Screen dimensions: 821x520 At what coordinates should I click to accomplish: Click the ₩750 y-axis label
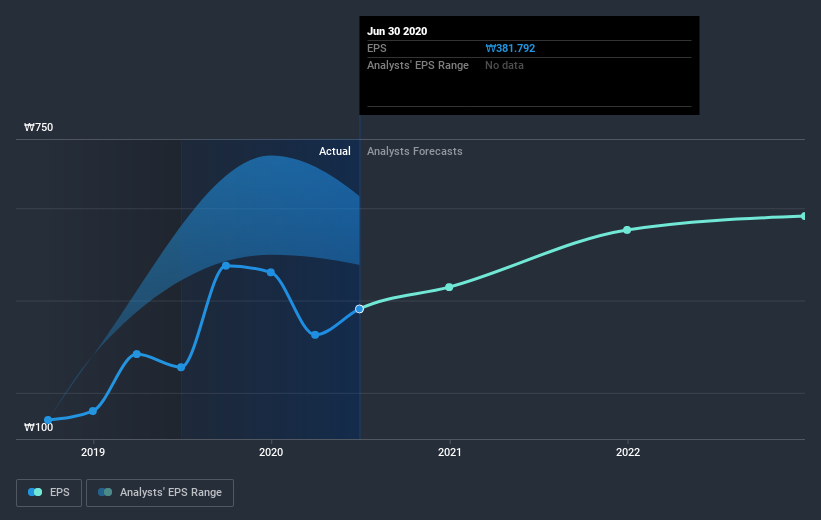coord(39,127)
